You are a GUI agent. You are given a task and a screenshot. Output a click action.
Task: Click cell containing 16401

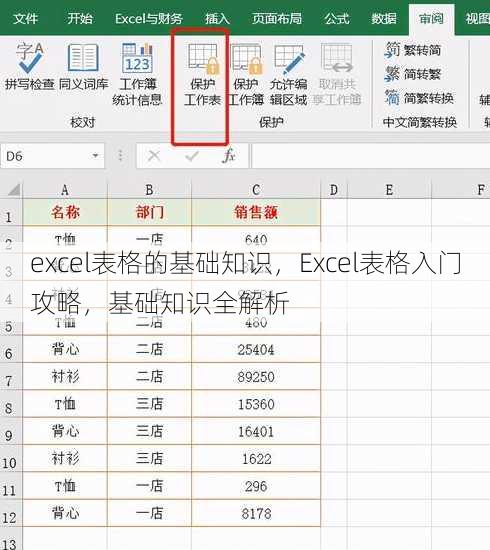pyautogui.click(x=256, y=431)
